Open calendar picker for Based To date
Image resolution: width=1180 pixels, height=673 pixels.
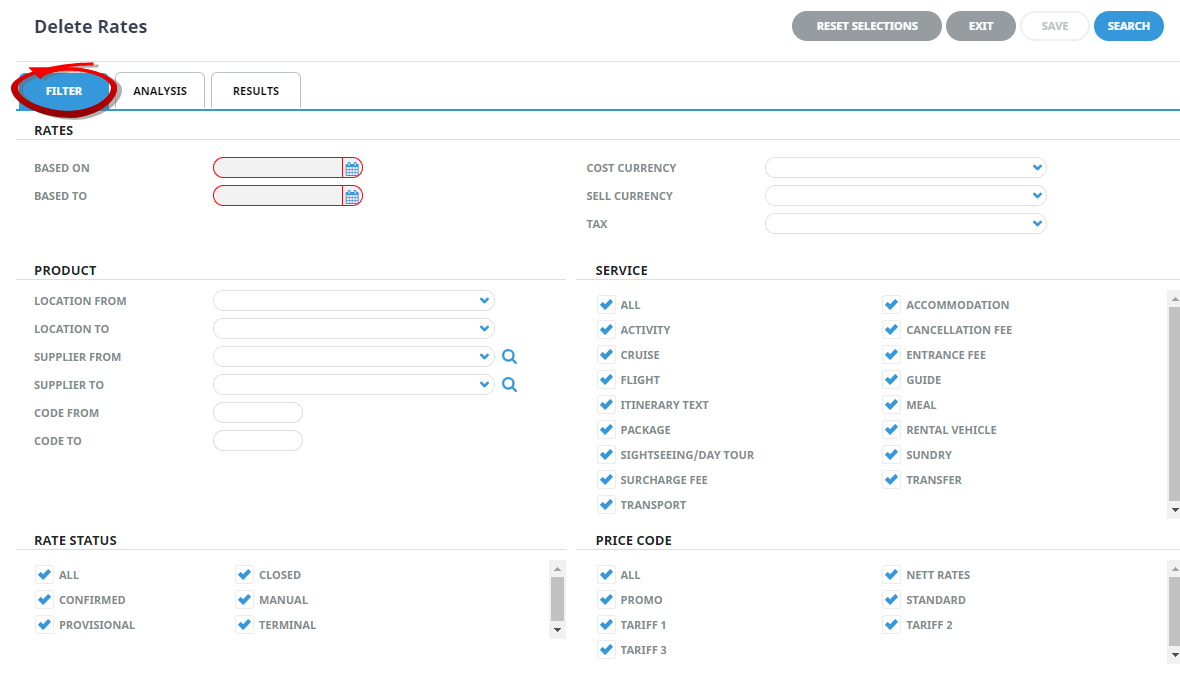pos(352,196)
